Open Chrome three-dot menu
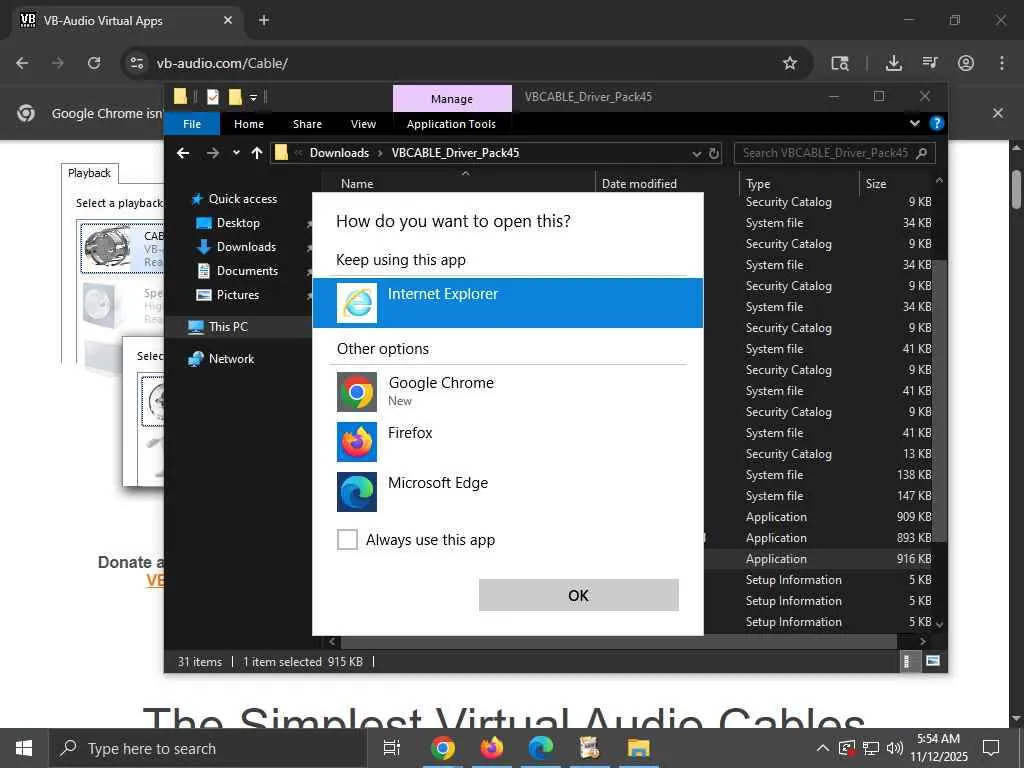Screen dimensions: 1024x768 point(1002,63)
